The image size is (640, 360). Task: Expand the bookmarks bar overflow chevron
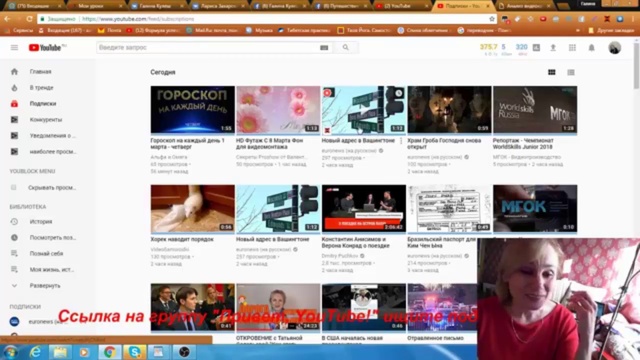coord(578,31)
